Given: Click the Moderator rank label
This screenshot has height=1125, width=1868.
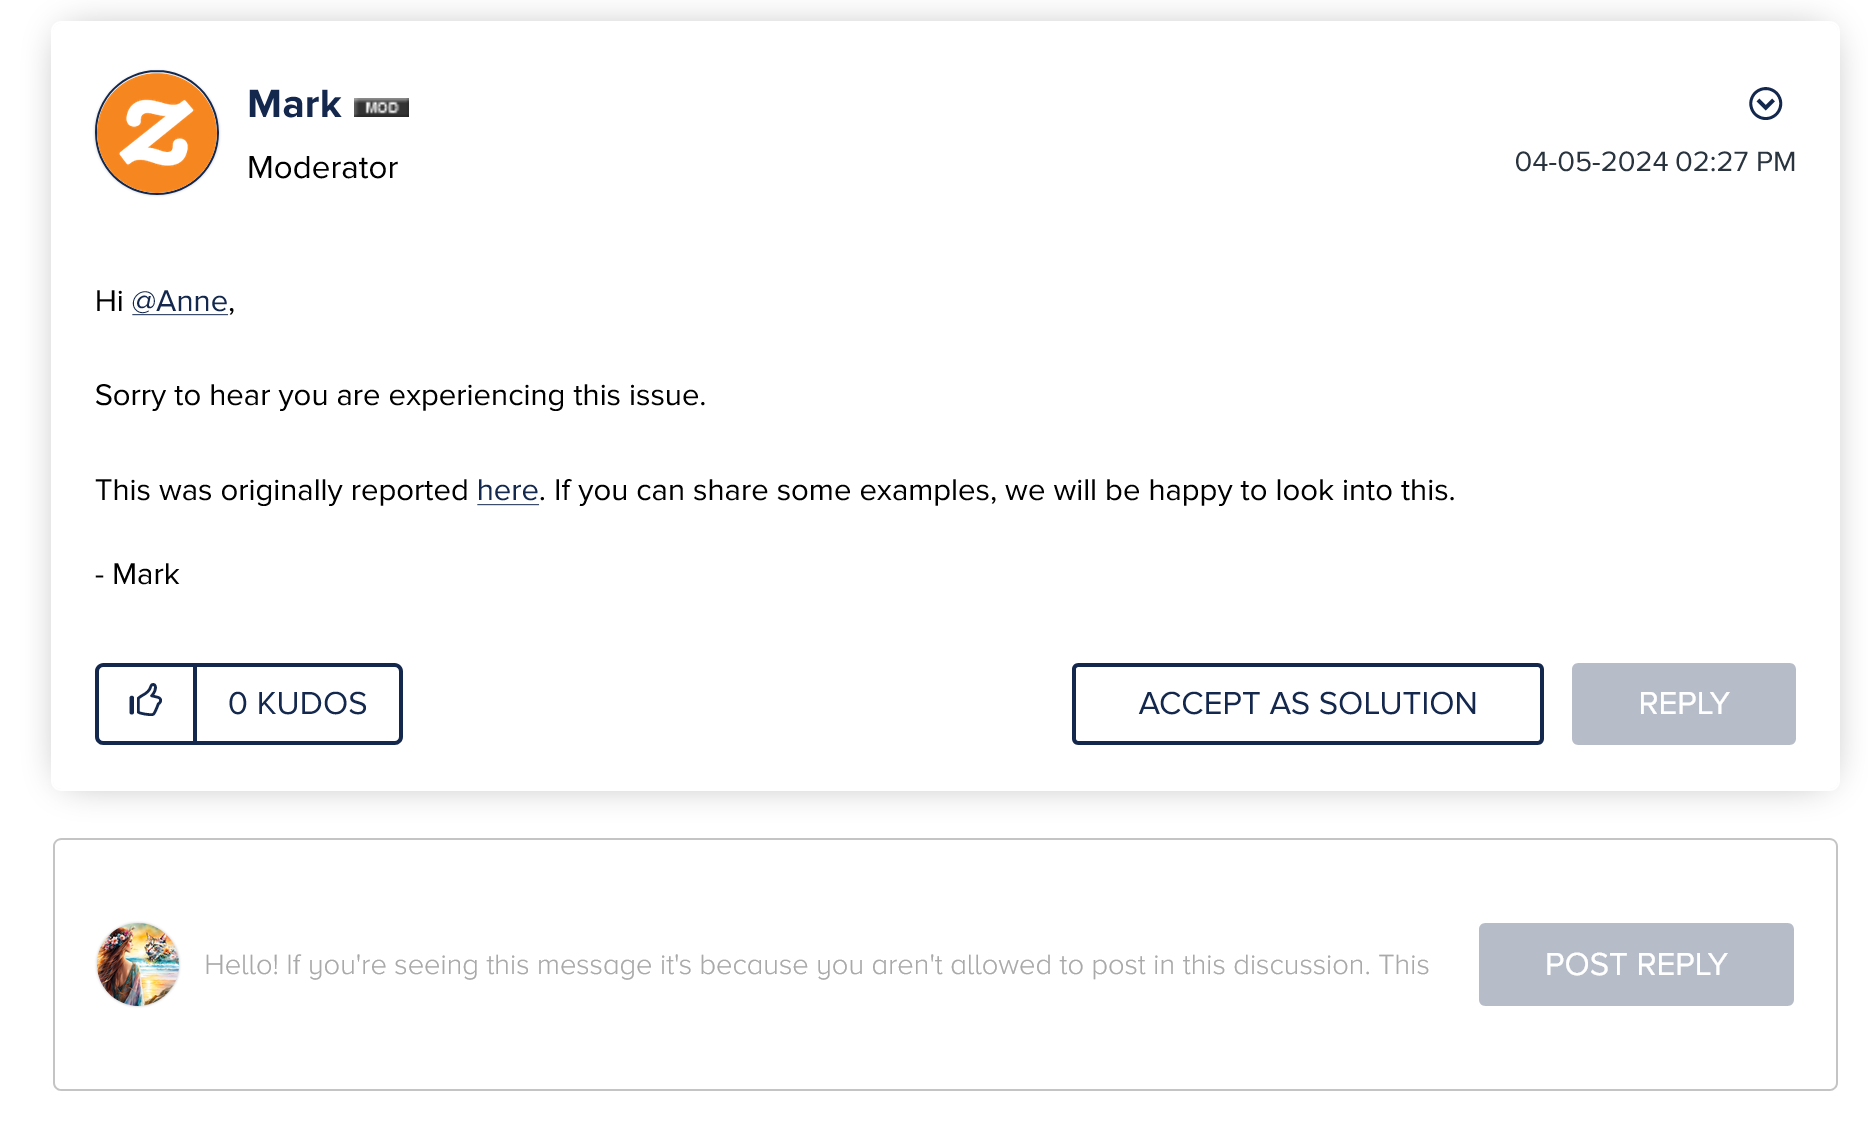Looking at the screenshot, I should (x=322, y=167).
